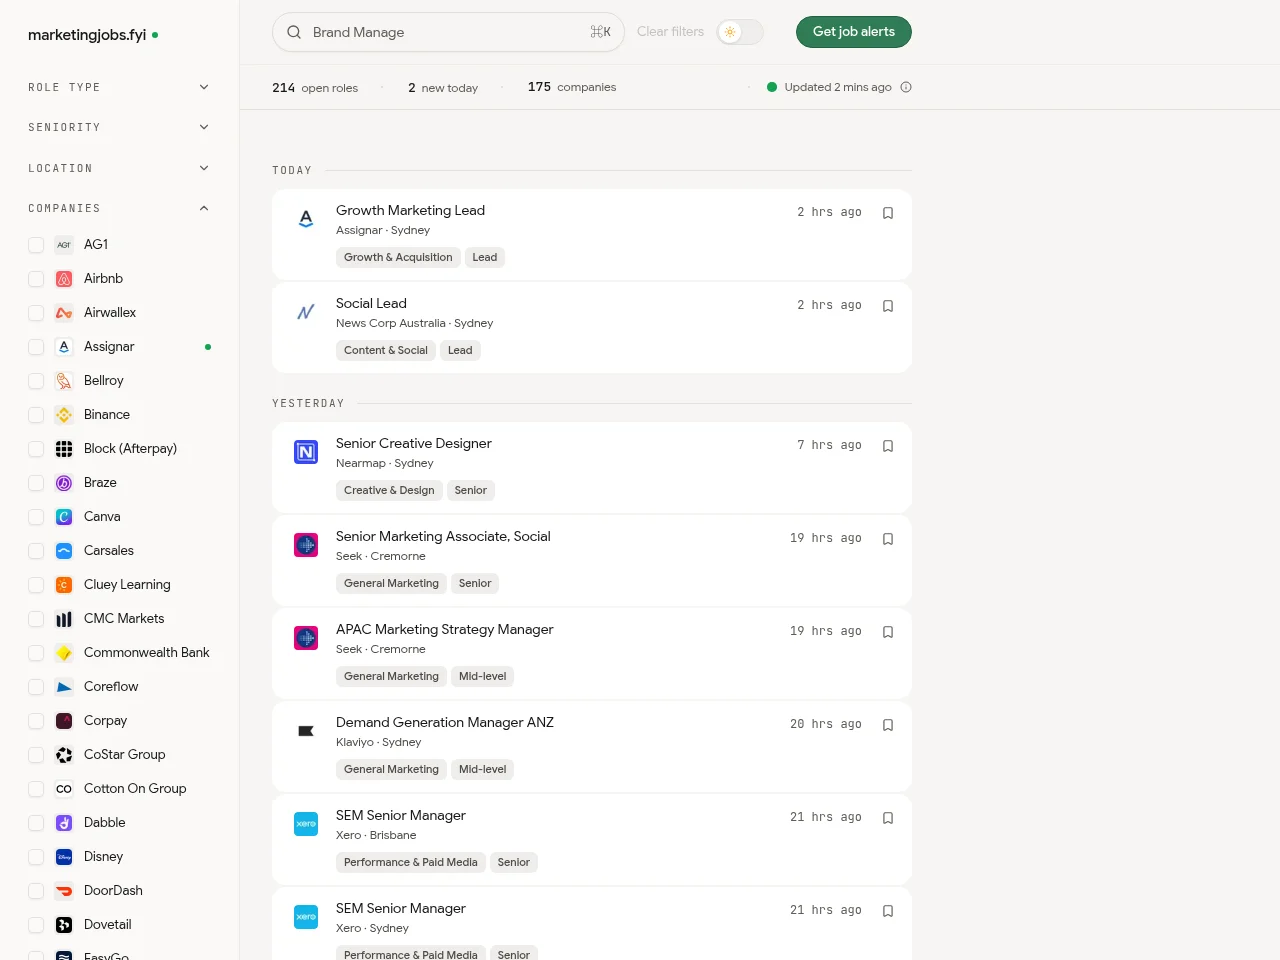This screenshot has height=960, width=1280.
Task: Click the Disney logo in the sidebar
Action: [64, 857]
